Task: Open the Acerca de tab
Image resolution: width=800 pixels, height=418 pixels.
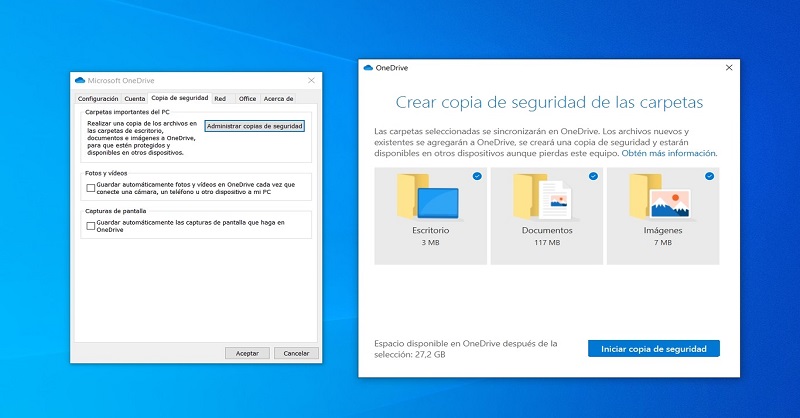Action: [x=278, y=99]
